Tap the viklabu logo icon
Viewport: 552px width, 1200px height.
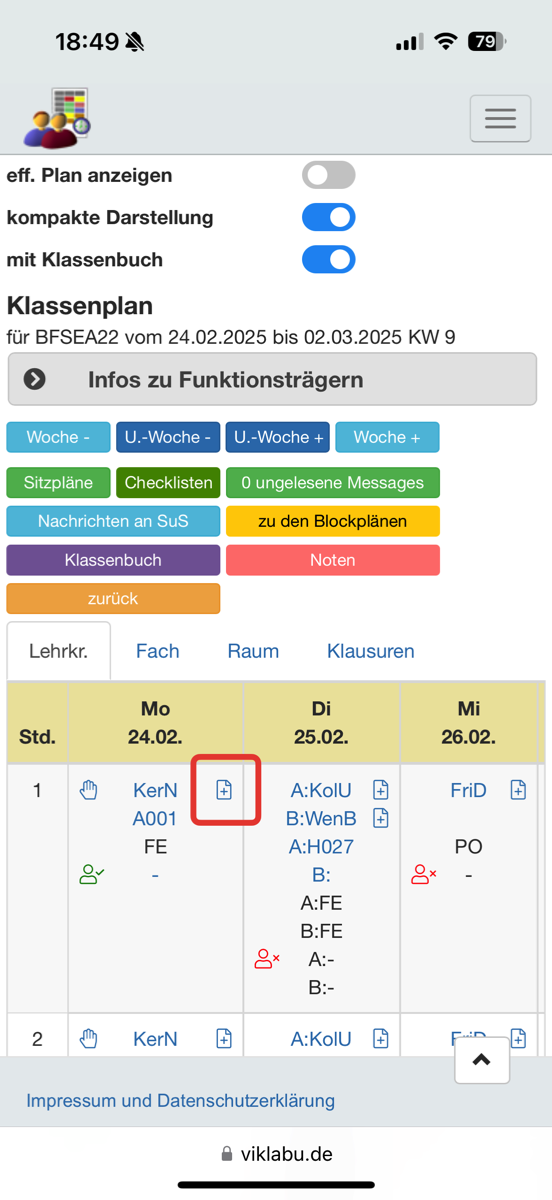coord(57,119)
